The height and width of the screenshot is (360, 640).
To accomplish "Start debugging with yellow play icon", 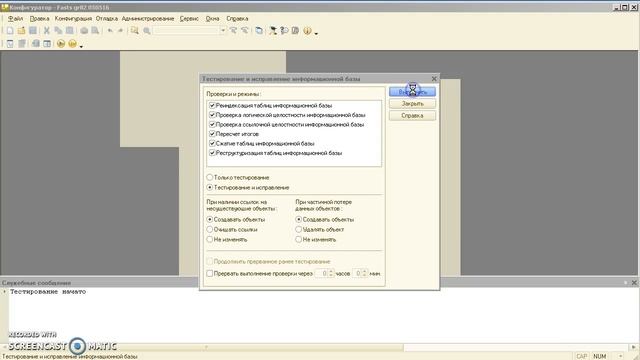I will 61,43.
